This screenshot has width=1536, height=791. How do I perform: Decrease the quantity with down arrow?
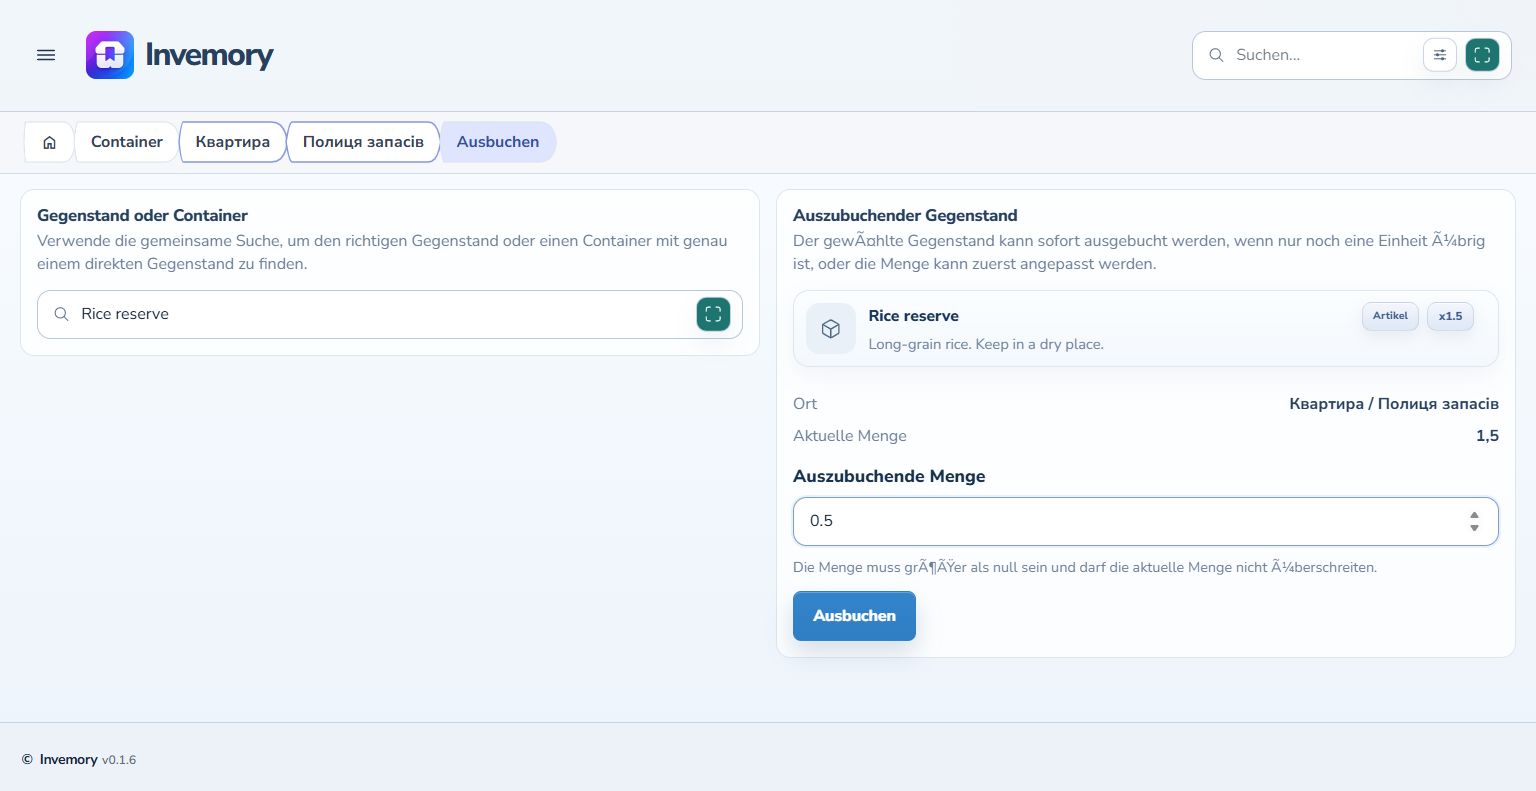point(1474,528)
